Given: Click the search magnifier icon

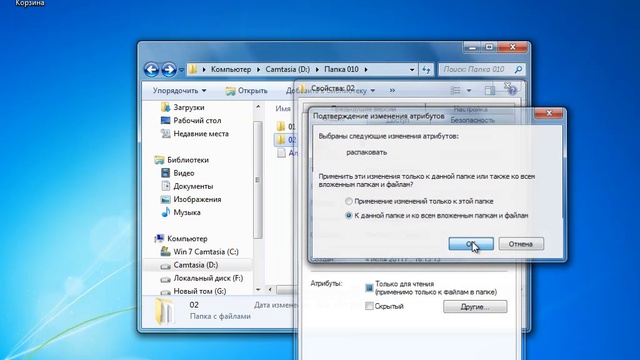Looking at the screenshot, I should pos(518,69).
